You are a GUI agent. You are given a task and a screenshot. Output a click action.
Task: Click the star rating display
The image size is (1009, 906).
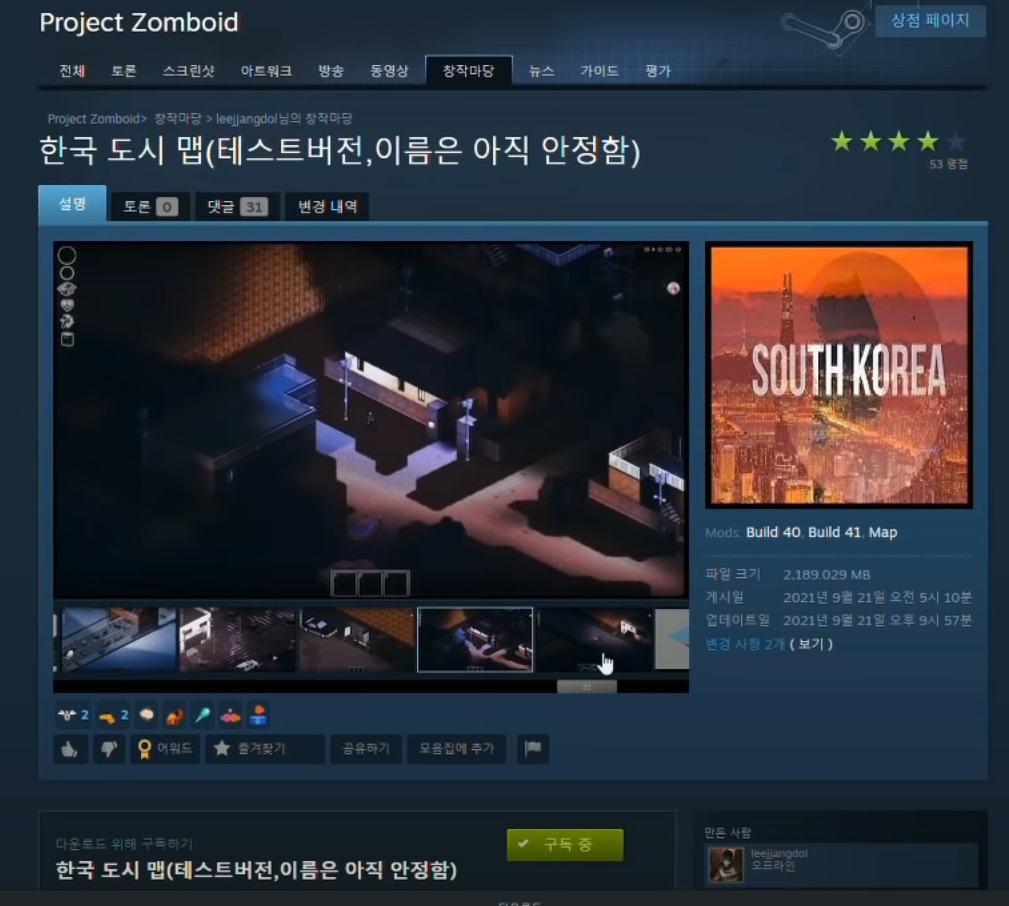898,141
